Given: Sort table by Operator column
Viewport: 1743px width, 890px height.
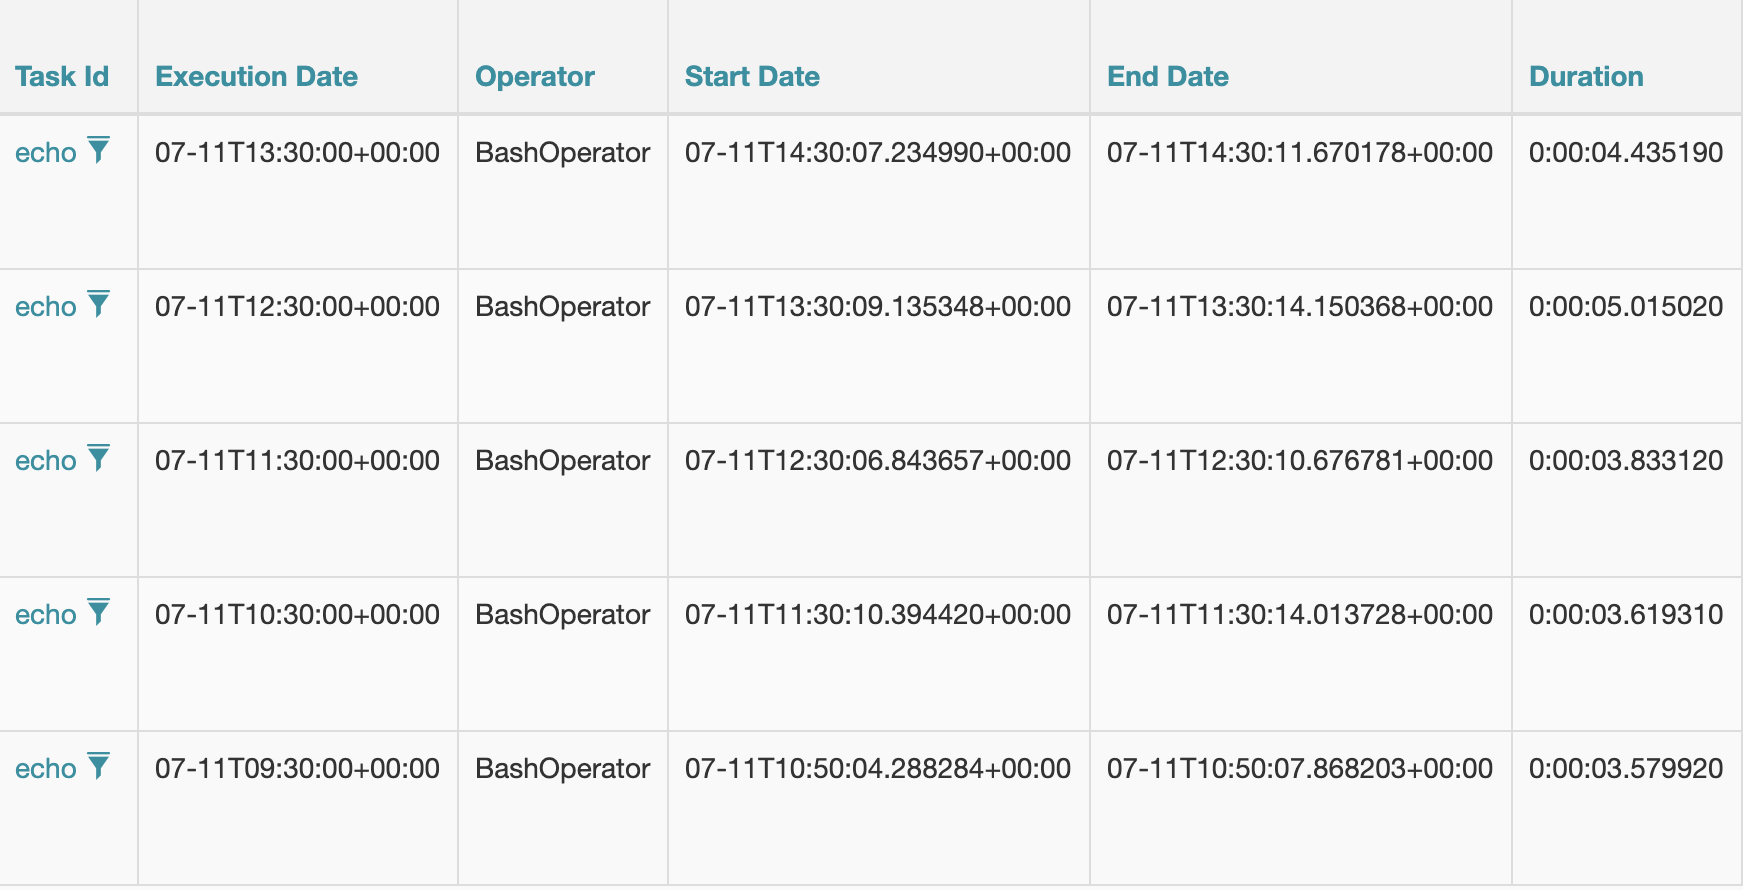Looking at the screenshot, I should click(535, 77).
